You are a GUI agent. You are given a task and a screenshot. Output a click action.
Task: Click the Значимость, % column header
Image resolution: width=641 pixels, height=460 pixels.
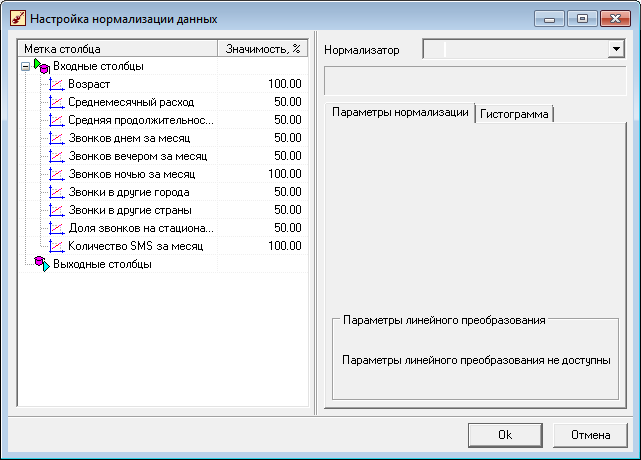click(x=263, y=49)
